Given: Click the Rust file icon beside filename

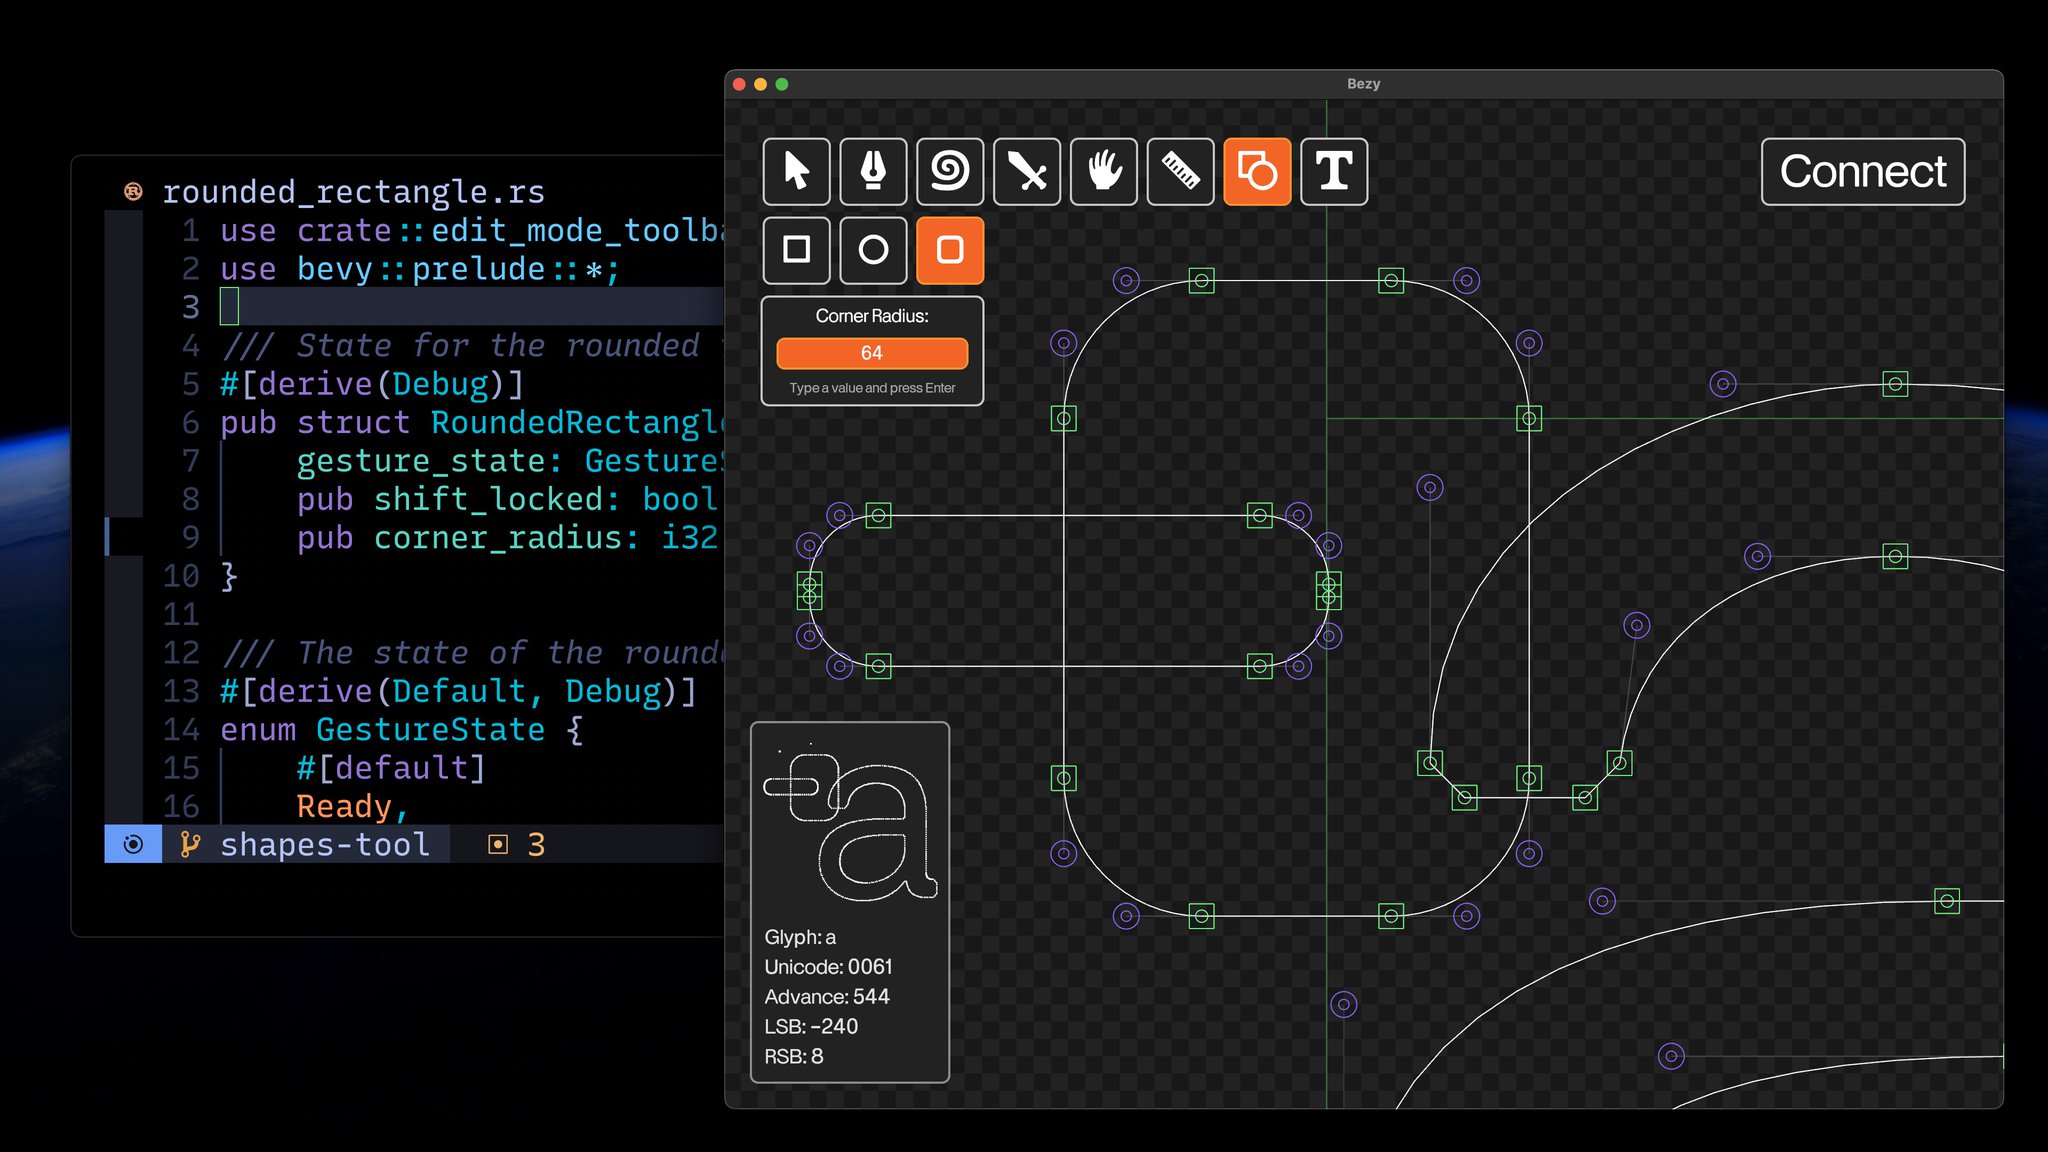Looking at the screenshot, I should [x=133, y=191].
